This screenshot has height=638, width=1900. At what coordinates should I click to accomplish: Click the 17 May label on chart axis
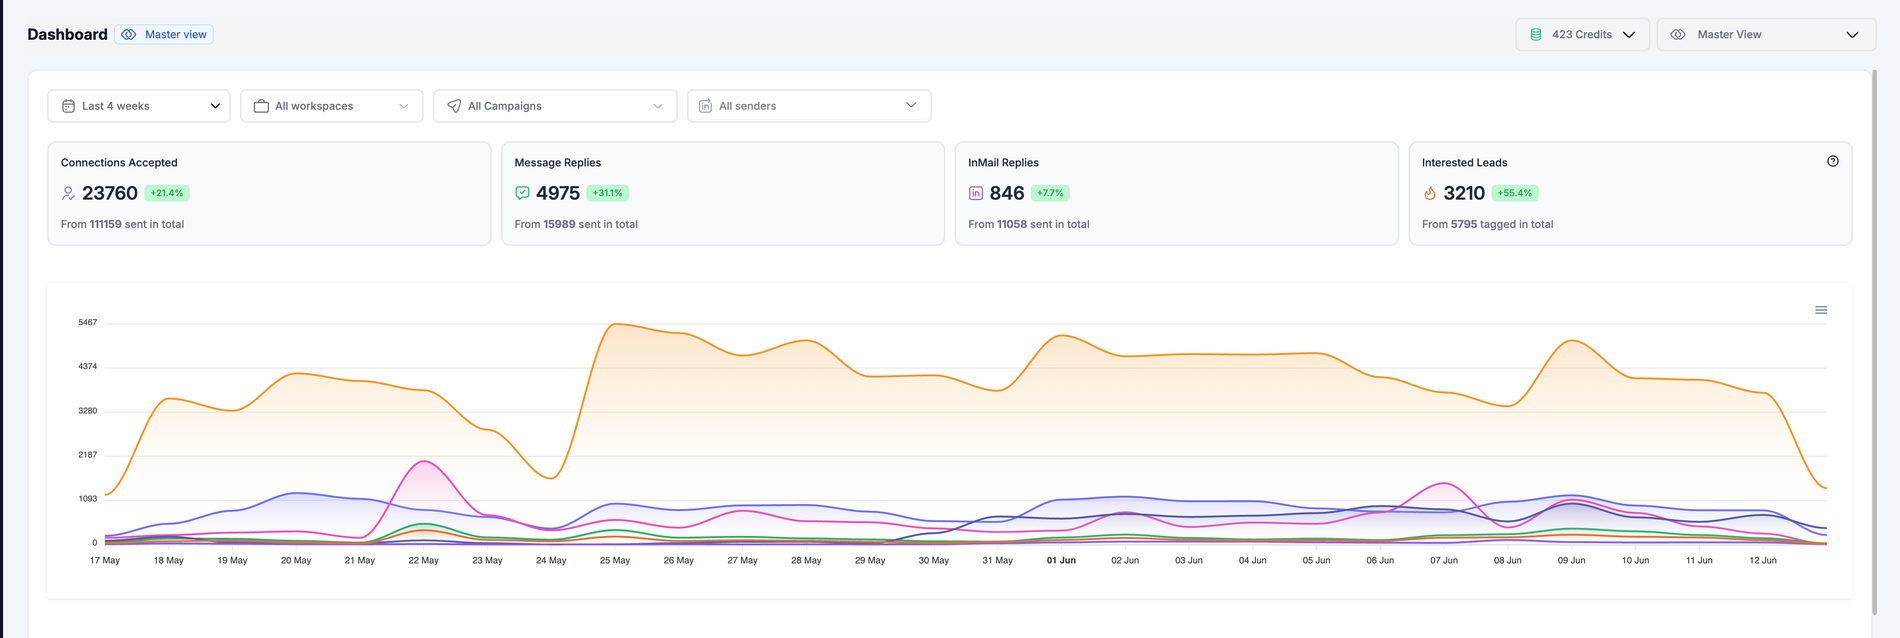click(105, 561)
